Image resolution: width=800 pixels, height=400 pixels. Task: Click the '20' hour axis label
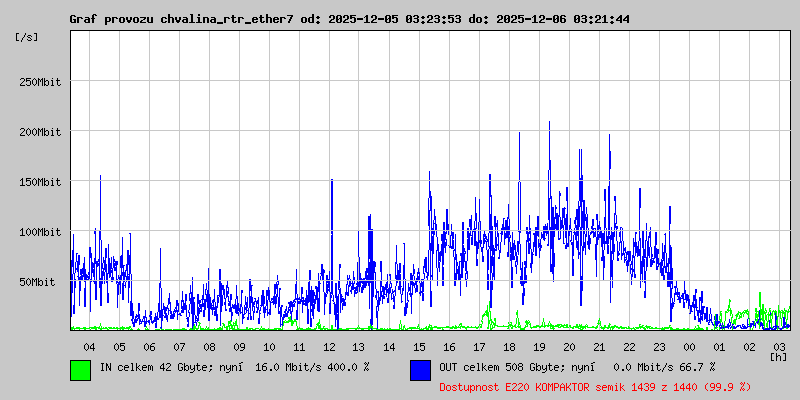(x=569, y=347)
